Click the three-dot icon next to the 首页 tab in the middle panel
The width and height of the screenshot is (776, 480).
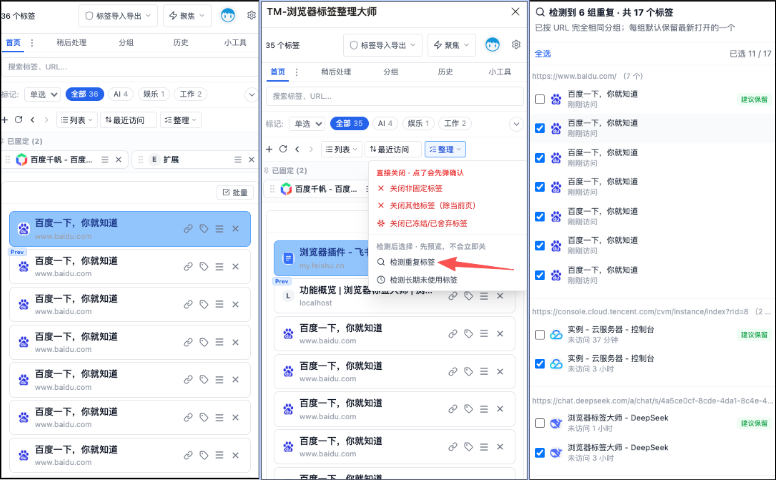click(296, 72)
